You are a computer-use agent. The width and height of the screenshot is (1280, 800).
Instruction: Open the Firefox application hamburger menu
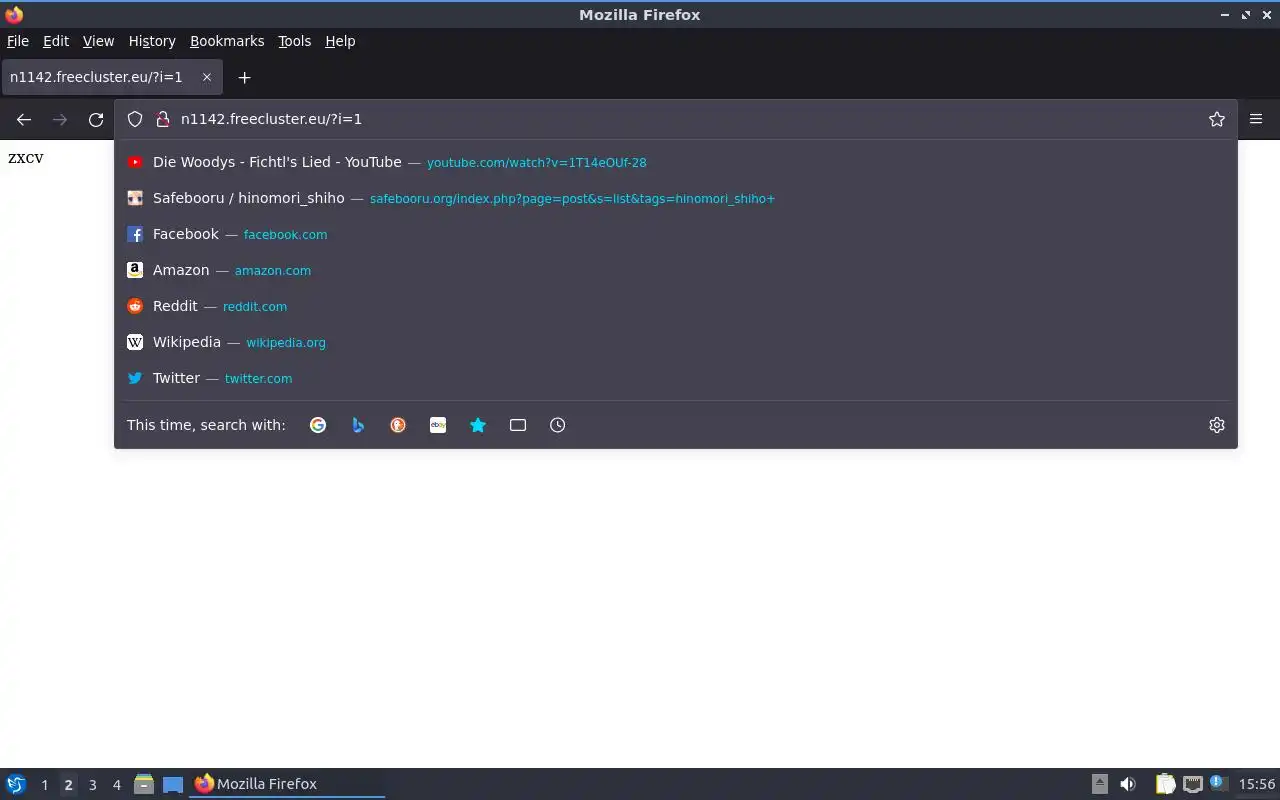coord(1256,119)
